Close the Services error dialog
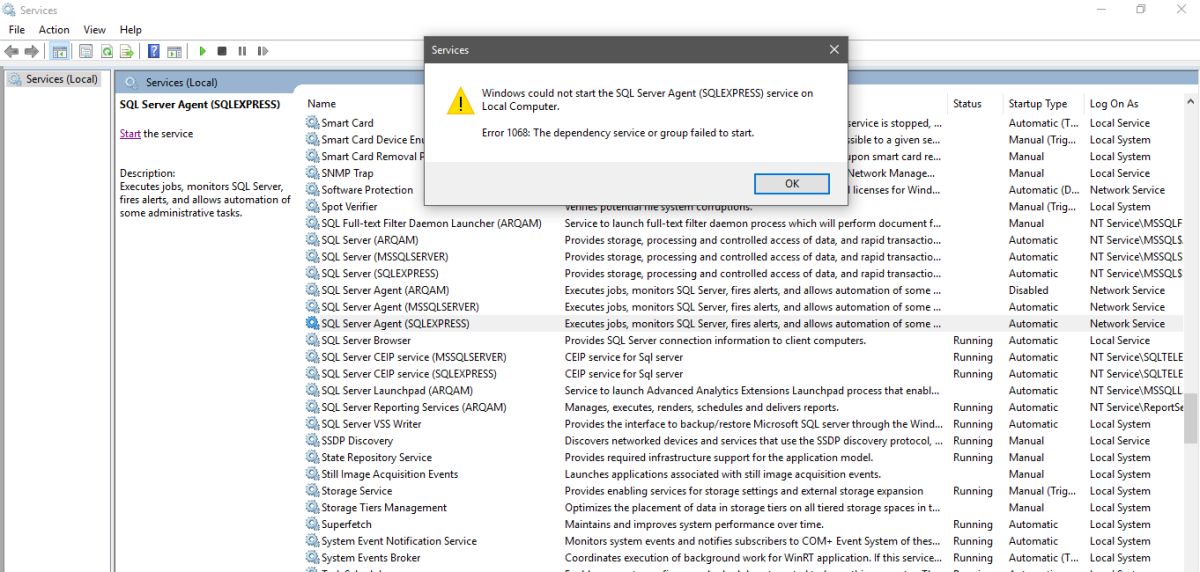Image resolution: width=1200 pixels, height=572 pixels. tap(834, 49)
